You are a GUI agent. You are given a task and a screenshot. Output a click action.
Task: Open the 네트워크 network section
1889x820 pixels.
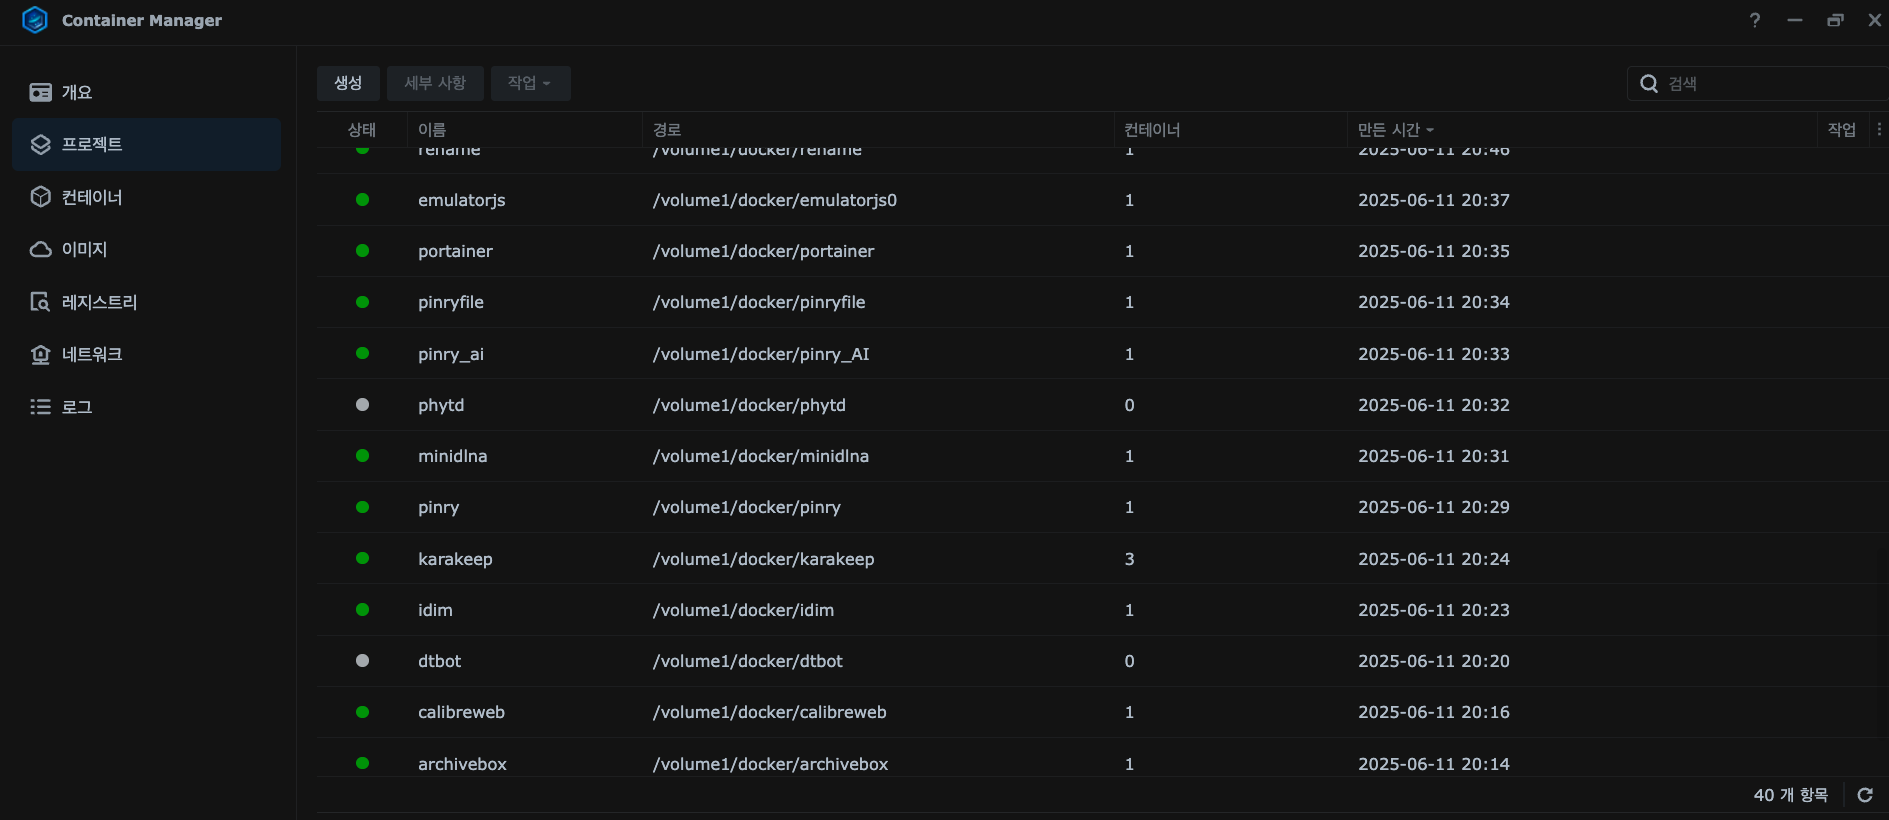(91, 355)
